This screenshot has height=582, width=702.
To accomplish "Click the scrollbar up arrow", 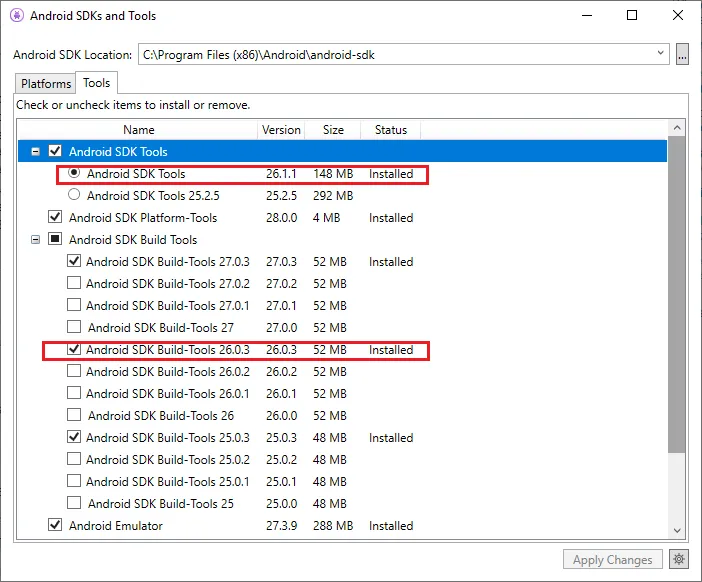I will click(x=677, y=128).
